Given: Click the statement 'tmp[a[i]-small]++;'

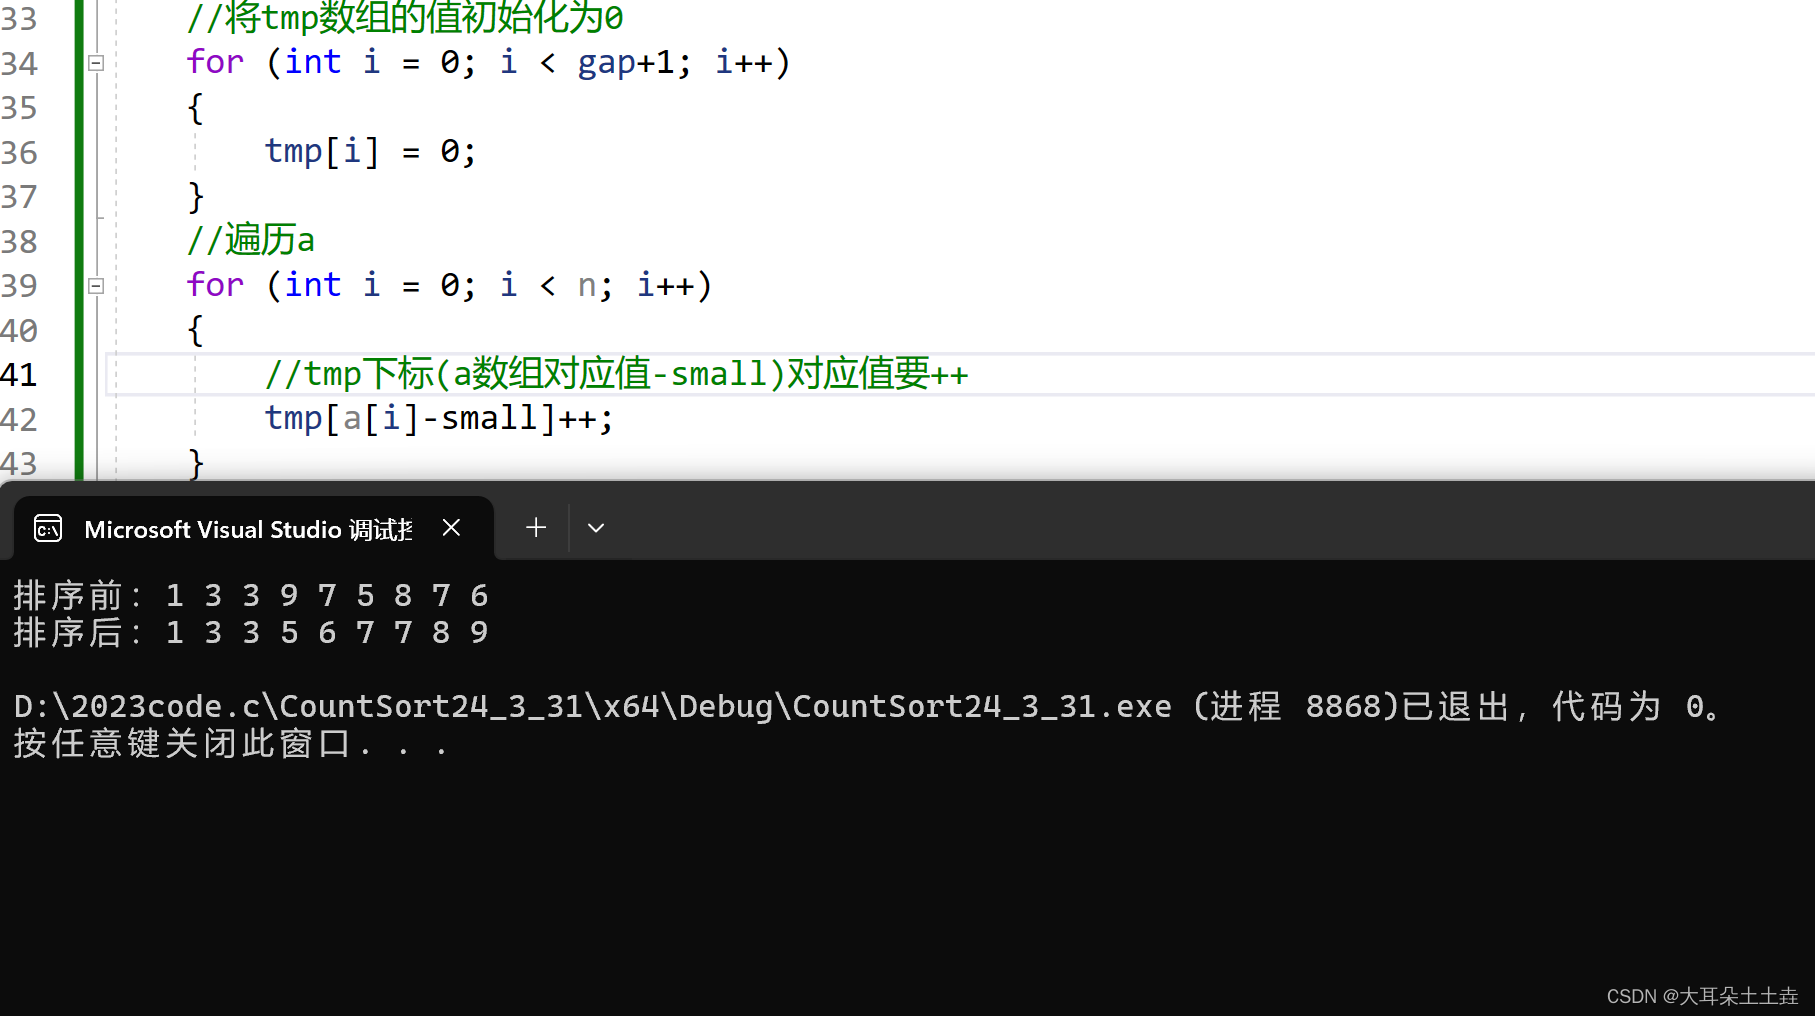Looking at the screenshot, I should click(x=439, y=418).
